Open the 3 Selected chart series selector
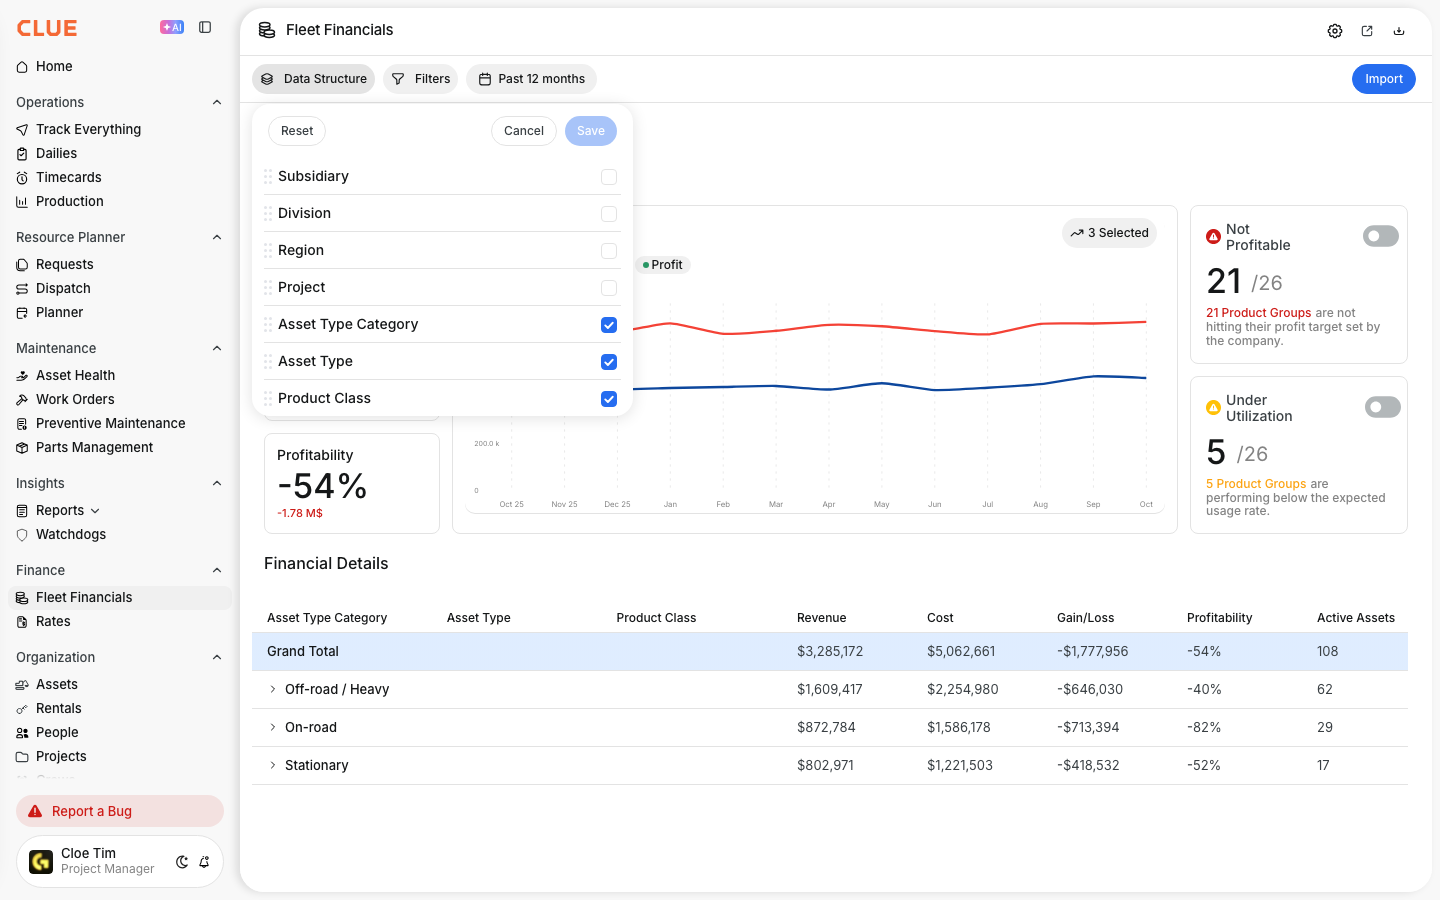 tap(1109, 233)
